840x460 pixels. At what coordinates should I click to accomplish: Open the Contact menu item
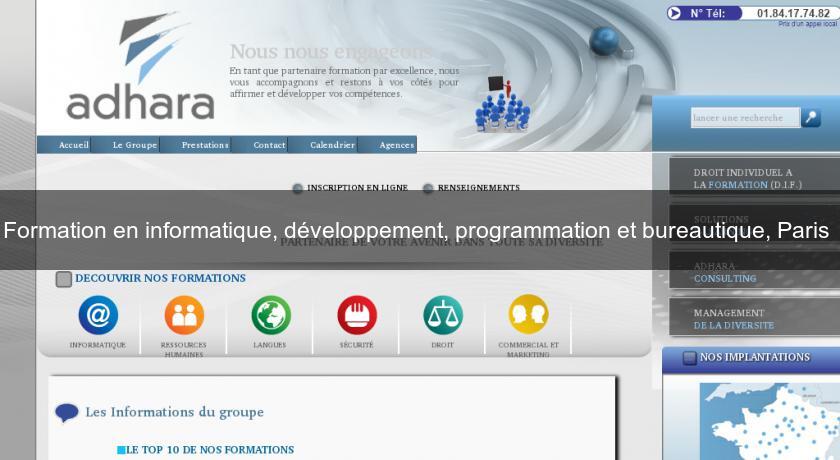pos(269,145)
